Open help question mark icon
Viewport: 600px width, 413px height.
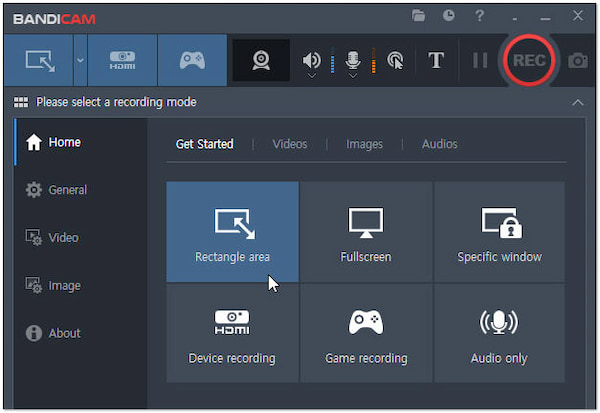[479, 16]
